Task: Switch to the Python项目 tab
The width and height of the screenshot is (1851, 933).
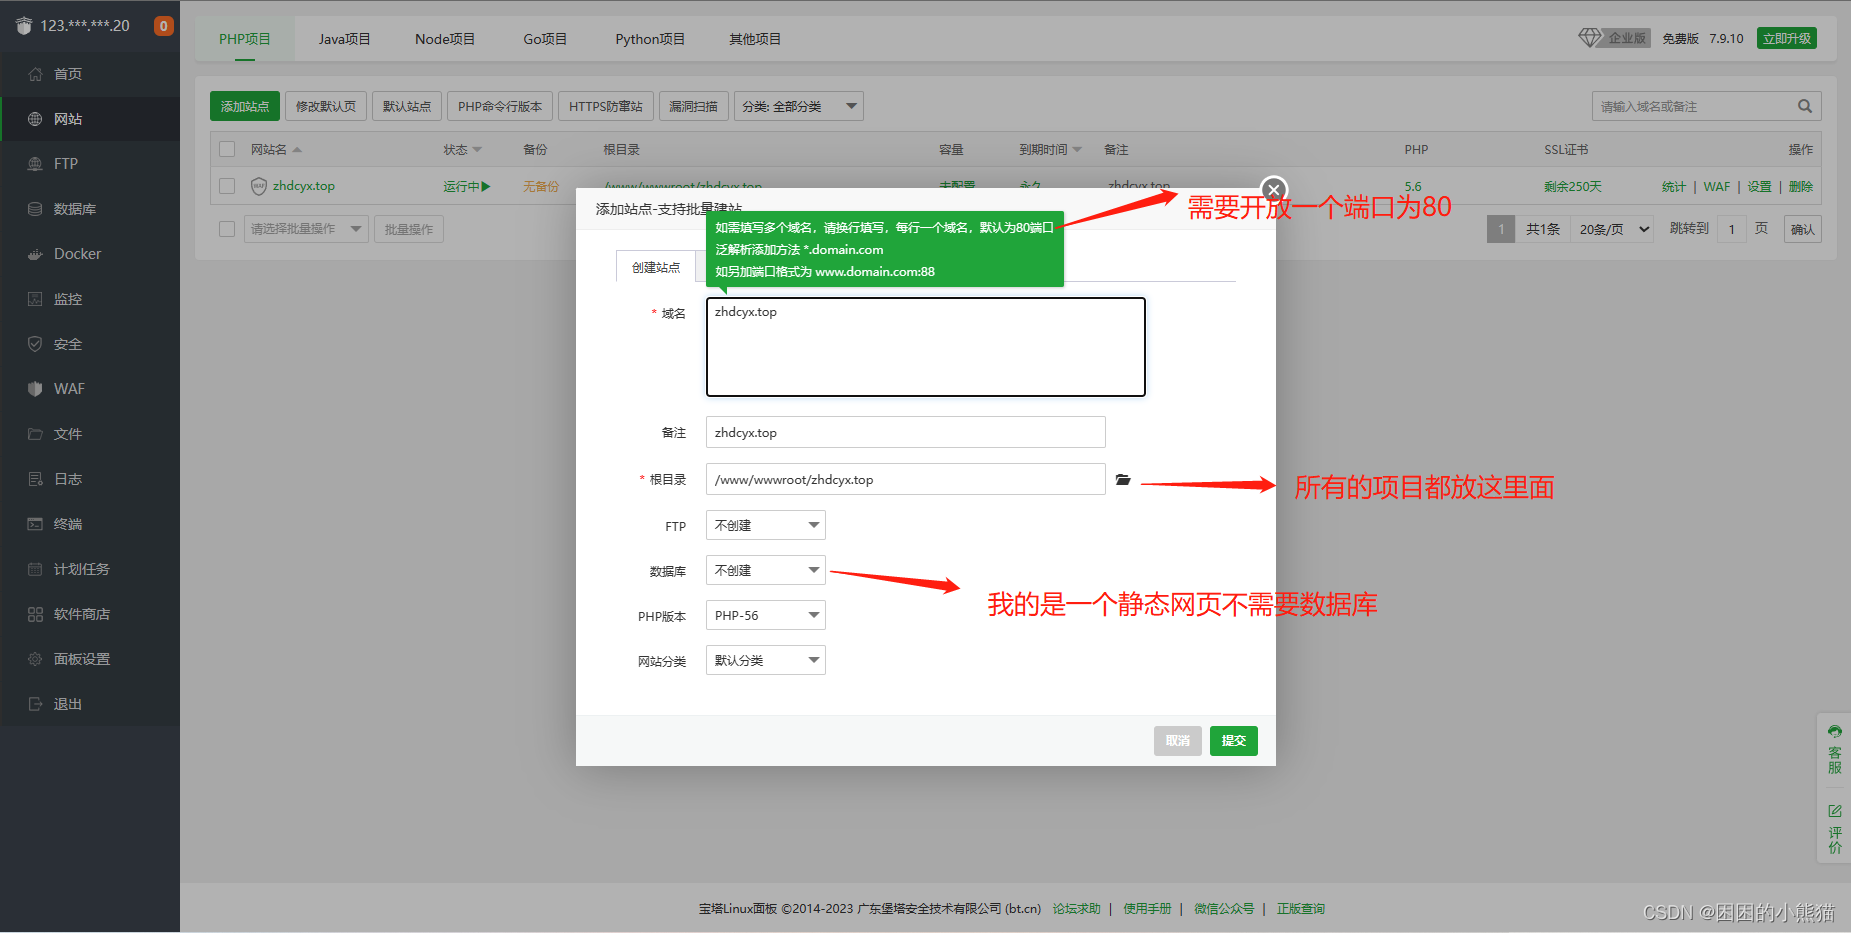Action: tap(650, 39)
